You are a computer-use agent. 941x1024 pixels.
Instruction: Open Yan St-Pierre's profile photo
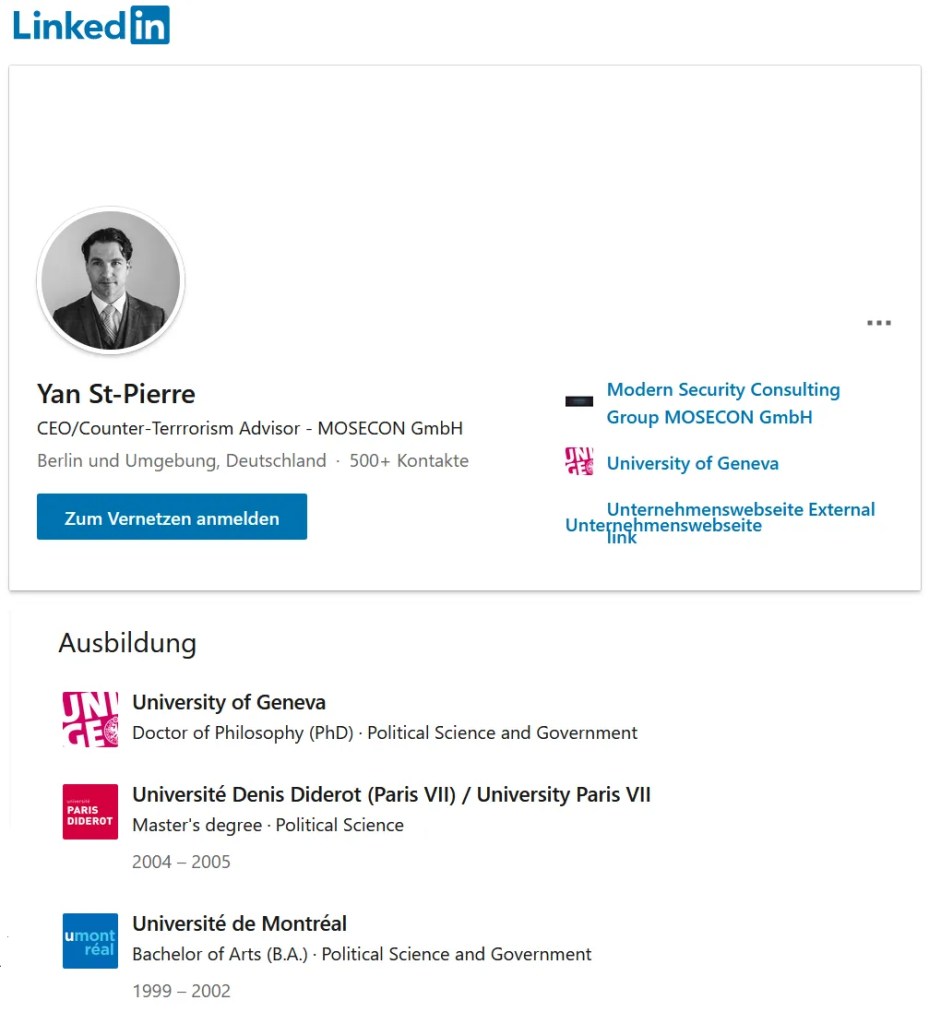coord(110,281)
